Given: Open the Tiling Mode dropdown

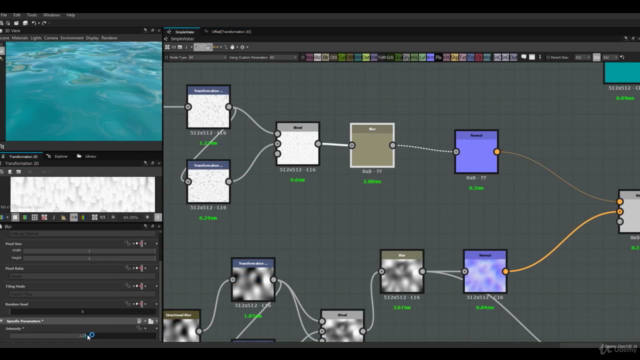Looking at the screenshot, I should [82, 294].
